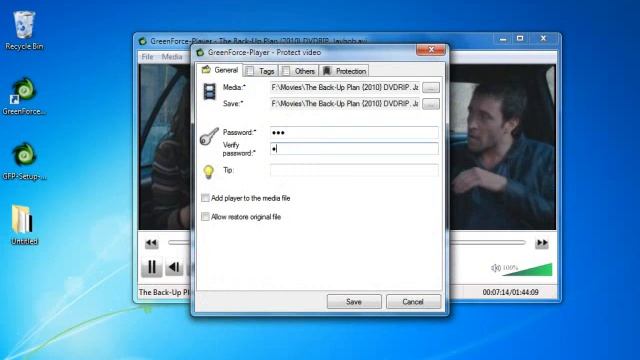This screenshot has height=360, width=640.
Task: Click the Save button in dialog
Action: click(354, 302)
